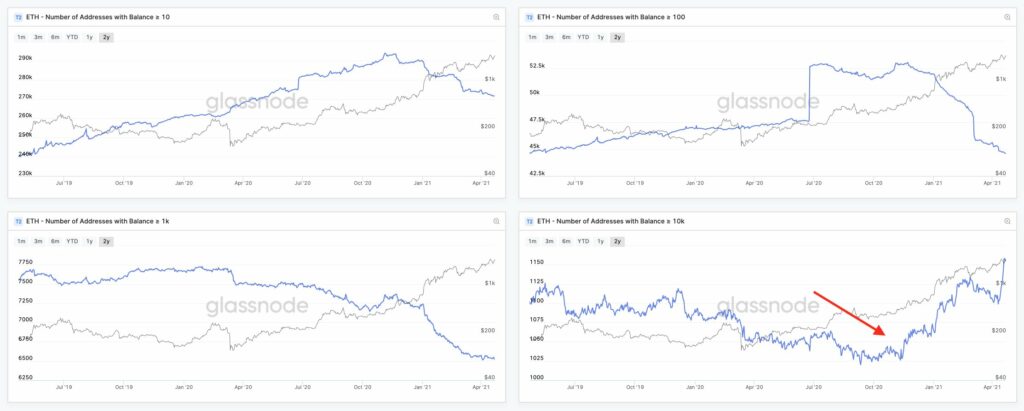Click 3m range on Balance ≥ 100 chart

point(549,37)
